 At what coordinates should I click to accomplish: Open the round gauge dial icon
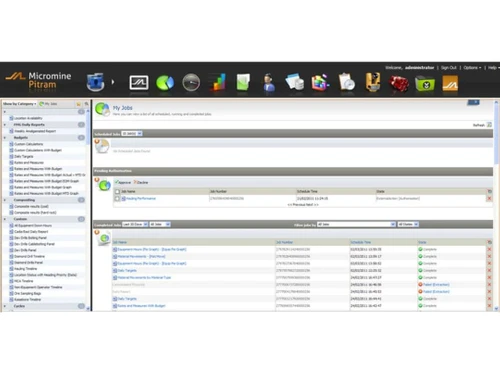click(191, 82)
